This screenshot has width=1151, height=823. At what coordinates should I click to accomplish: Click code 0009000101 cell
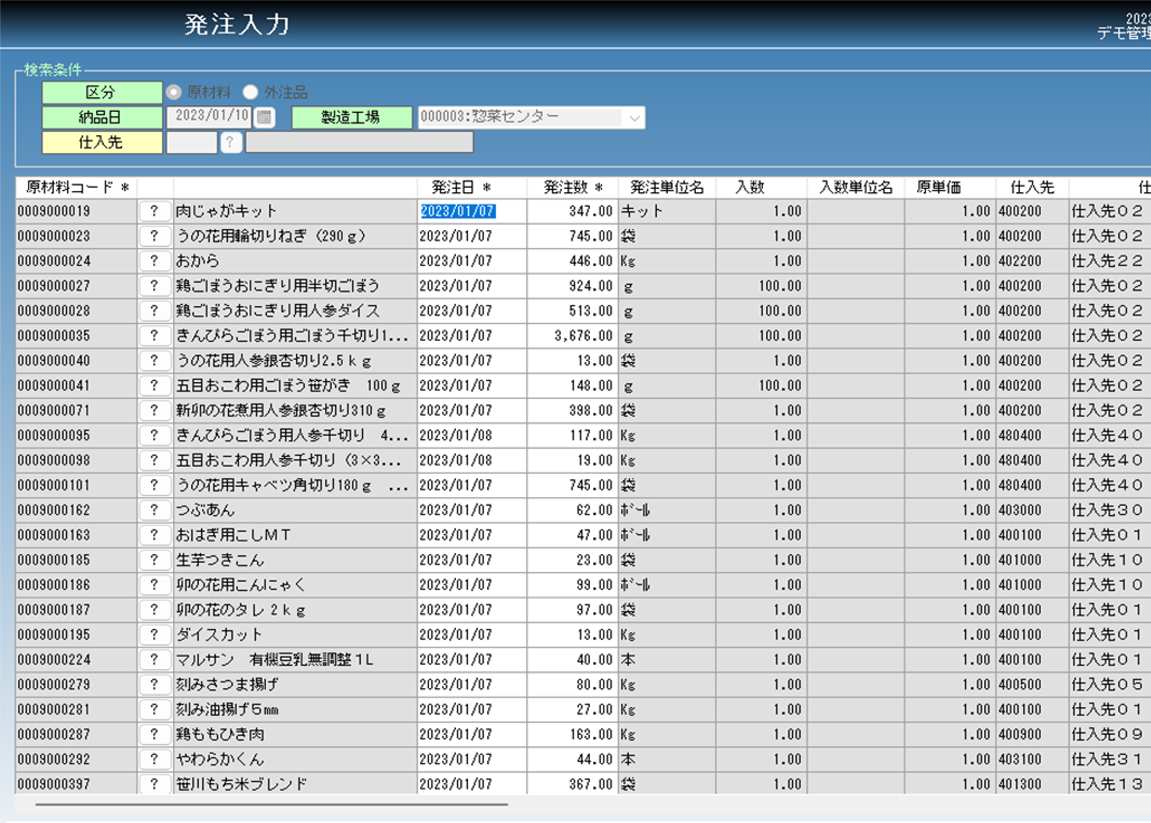click(76, 486)
